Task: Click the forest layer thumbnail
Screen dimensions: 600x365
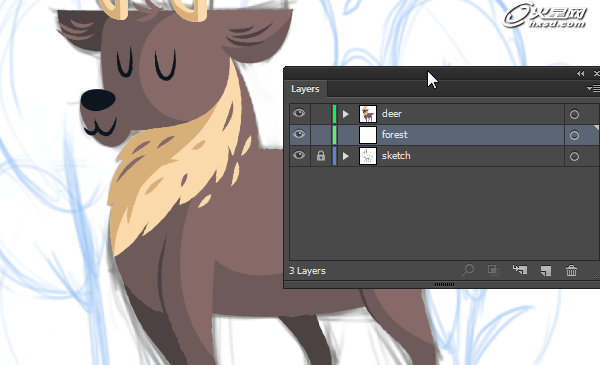Action: [x=368, y=135]
